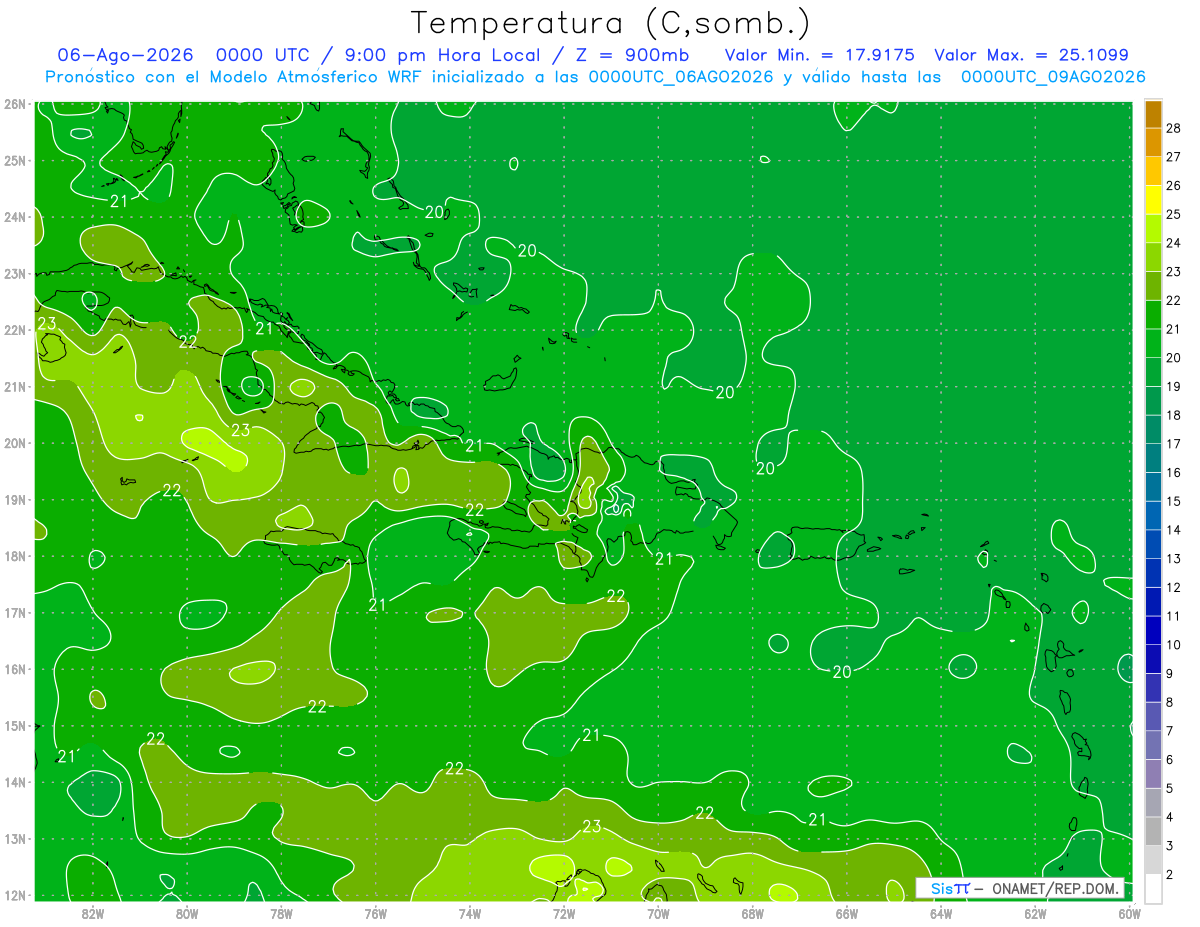Image resolution: width=1200 pixels, height=927 pixels.
Task: Click the yellow swatch between 25 and 26
Action: point(1153,200)
